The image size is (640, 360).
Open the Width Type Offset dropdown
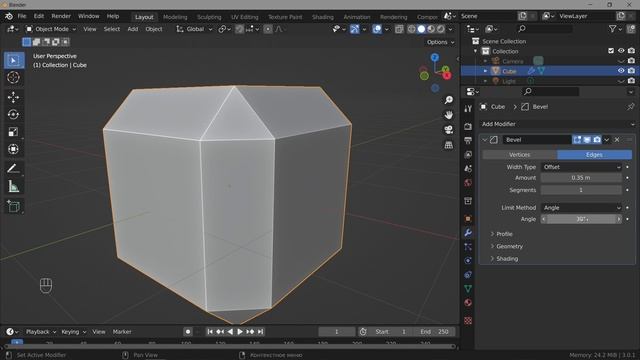pos(581,167)
